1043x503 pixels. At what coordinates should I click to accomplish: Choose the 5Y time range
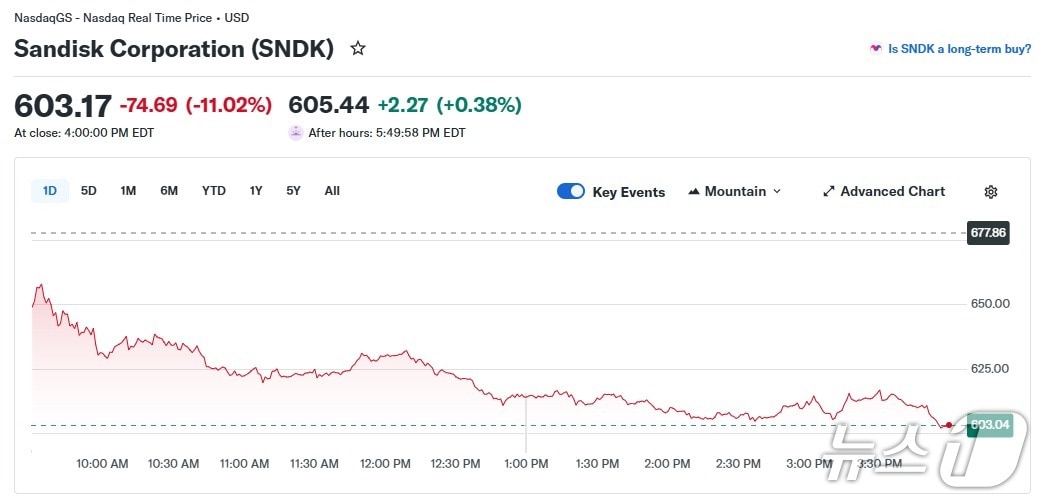click(293, 191)
